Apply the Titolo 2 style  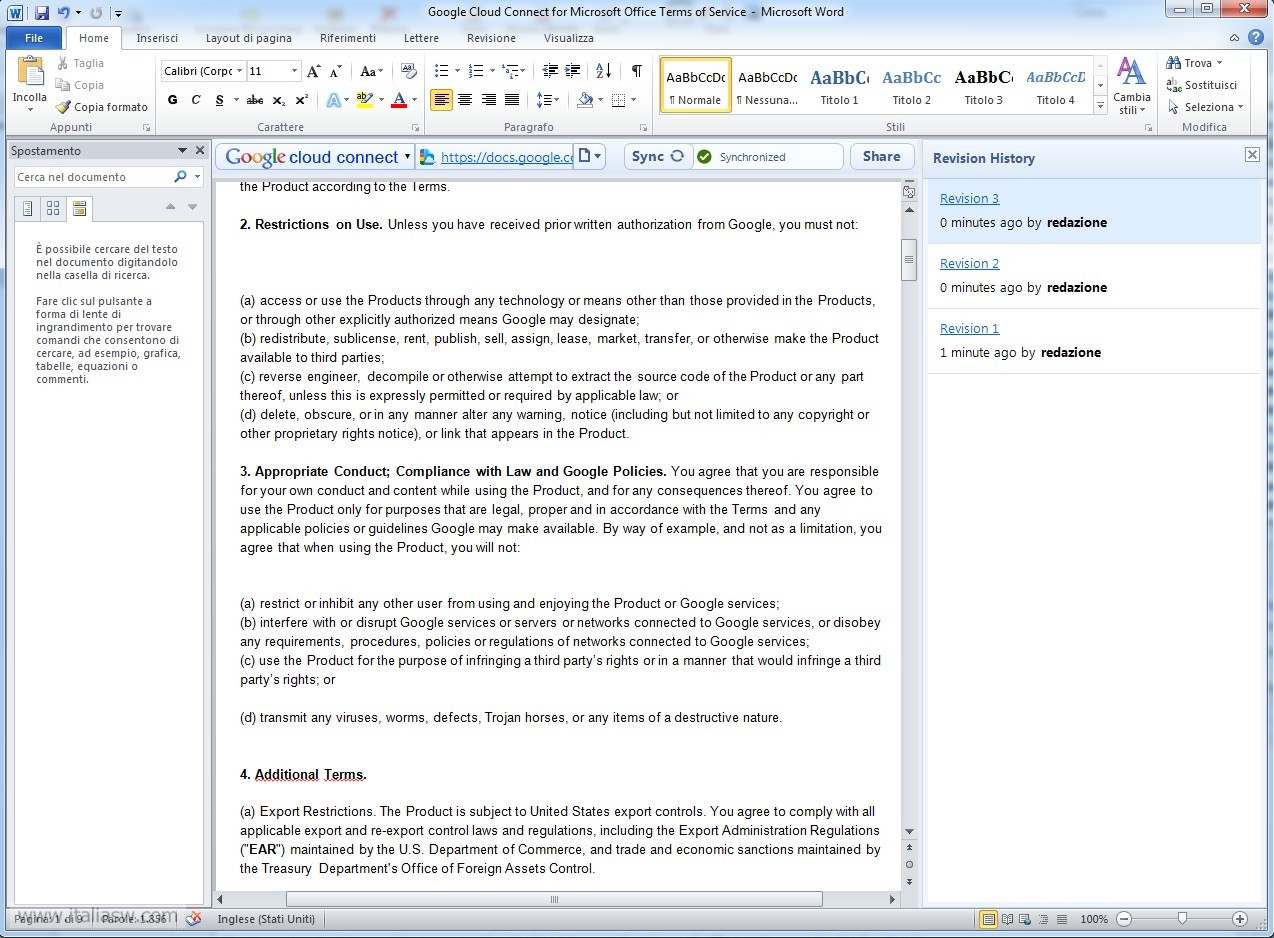point(912,85)
